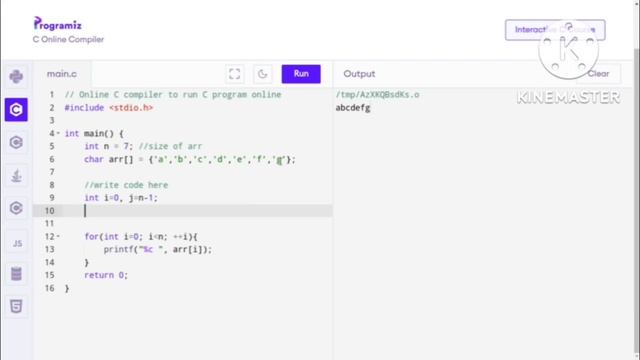Clear the output panel
The height and width of the screenshot is (360, 640).
[598, 74]
